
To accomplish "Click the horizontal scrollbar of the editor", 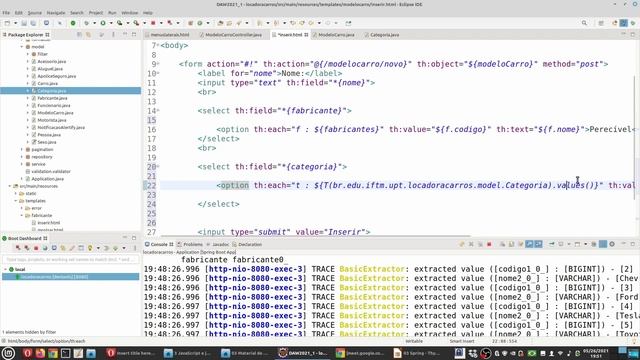I will click(x=315, y=236).
